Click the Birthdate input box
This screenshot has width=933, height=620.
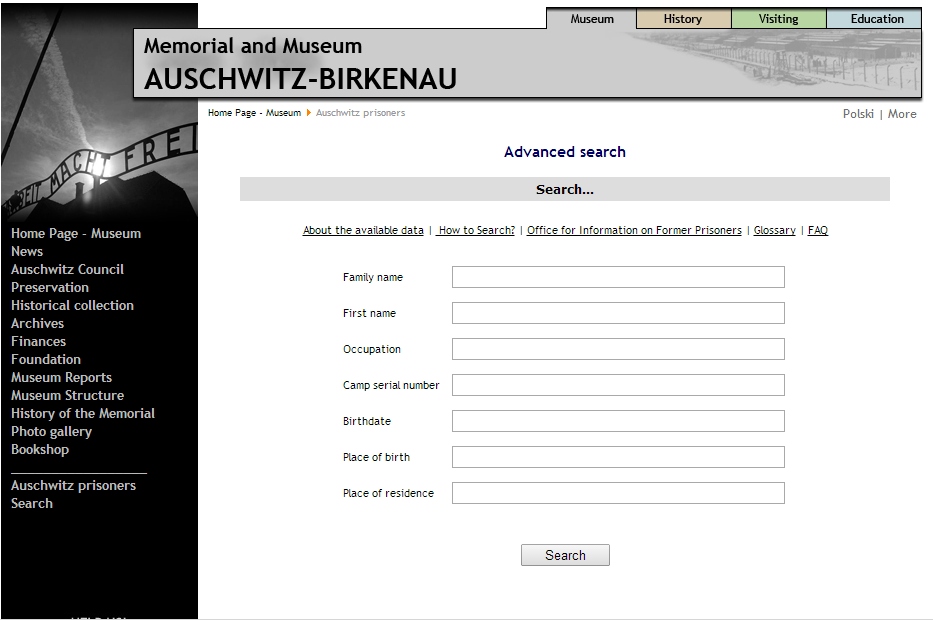coord(618,421)
